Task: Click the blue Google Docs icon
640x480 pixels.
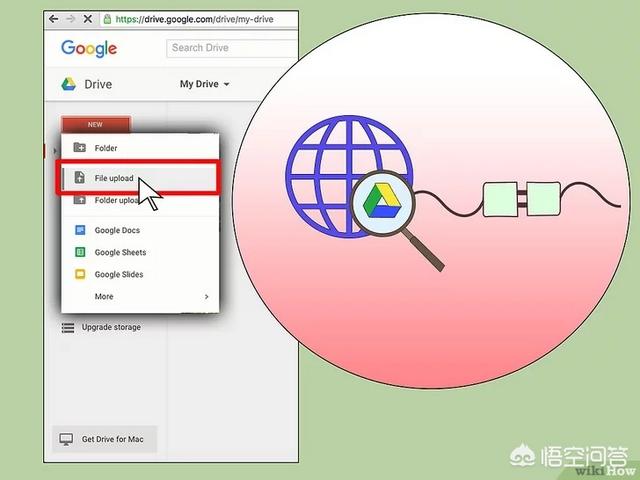Action: coord(80,230)
